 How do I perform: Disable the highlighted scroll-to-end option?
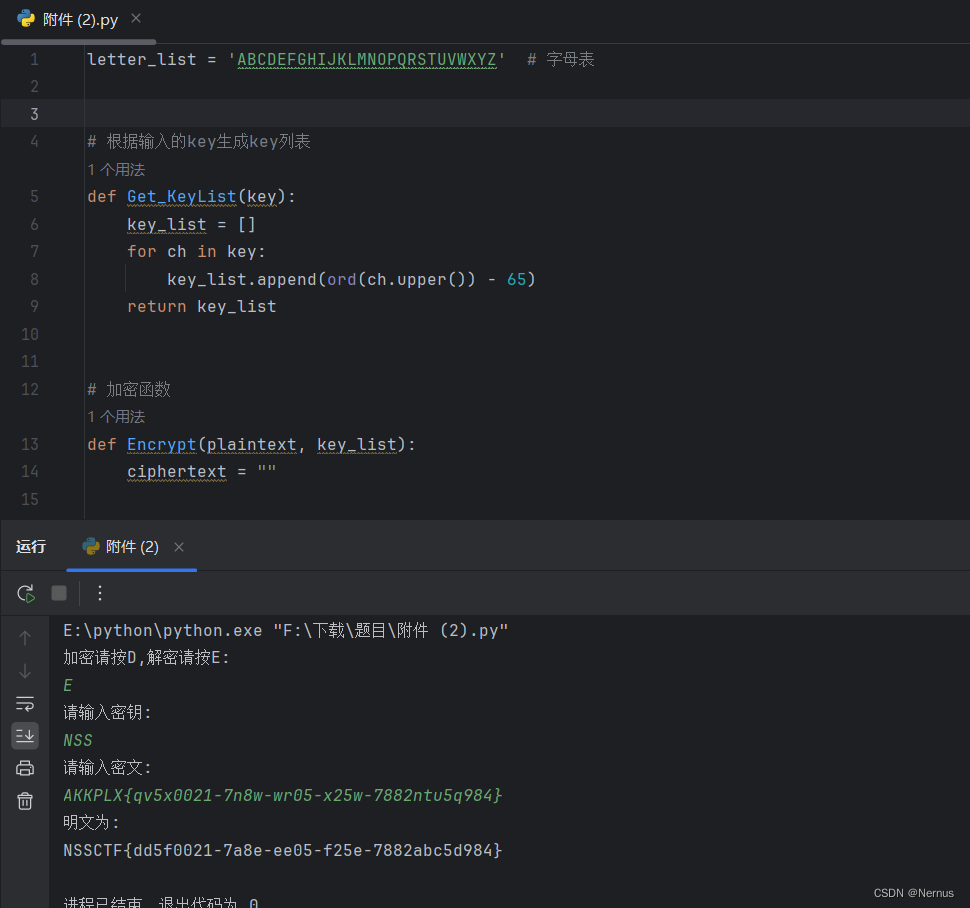[x=24, y=736]
